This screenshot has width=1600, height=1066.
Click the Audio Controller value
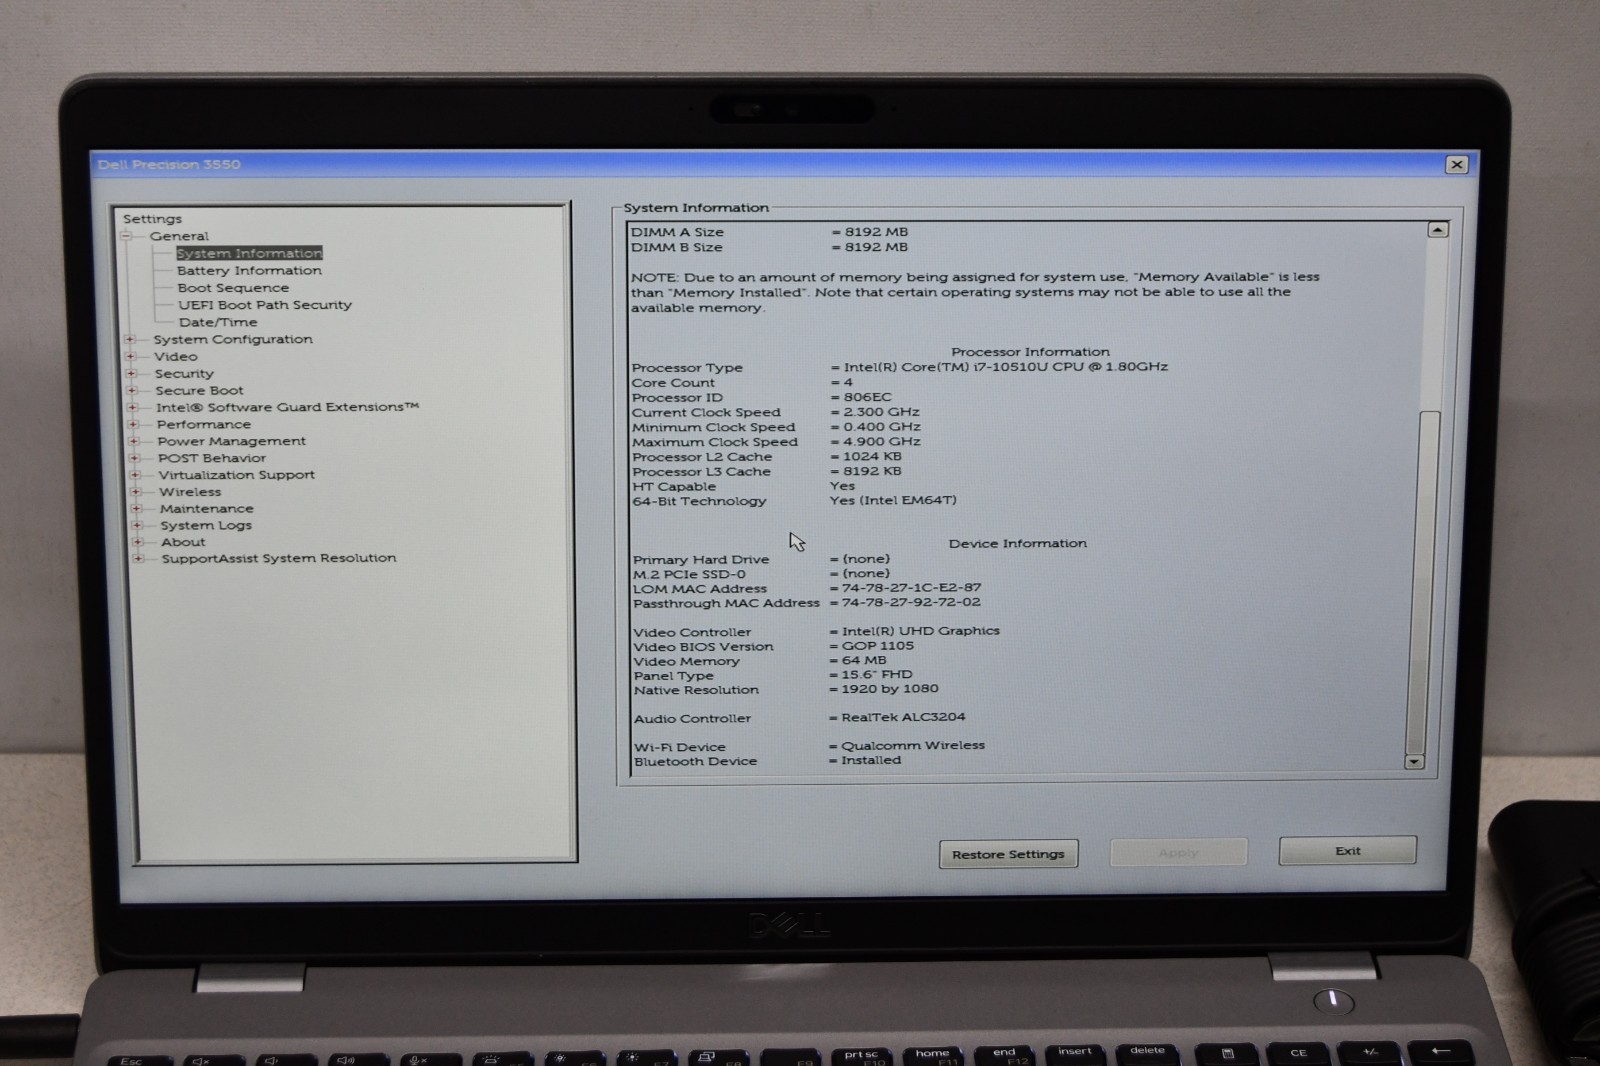click(x=903, y=717)
